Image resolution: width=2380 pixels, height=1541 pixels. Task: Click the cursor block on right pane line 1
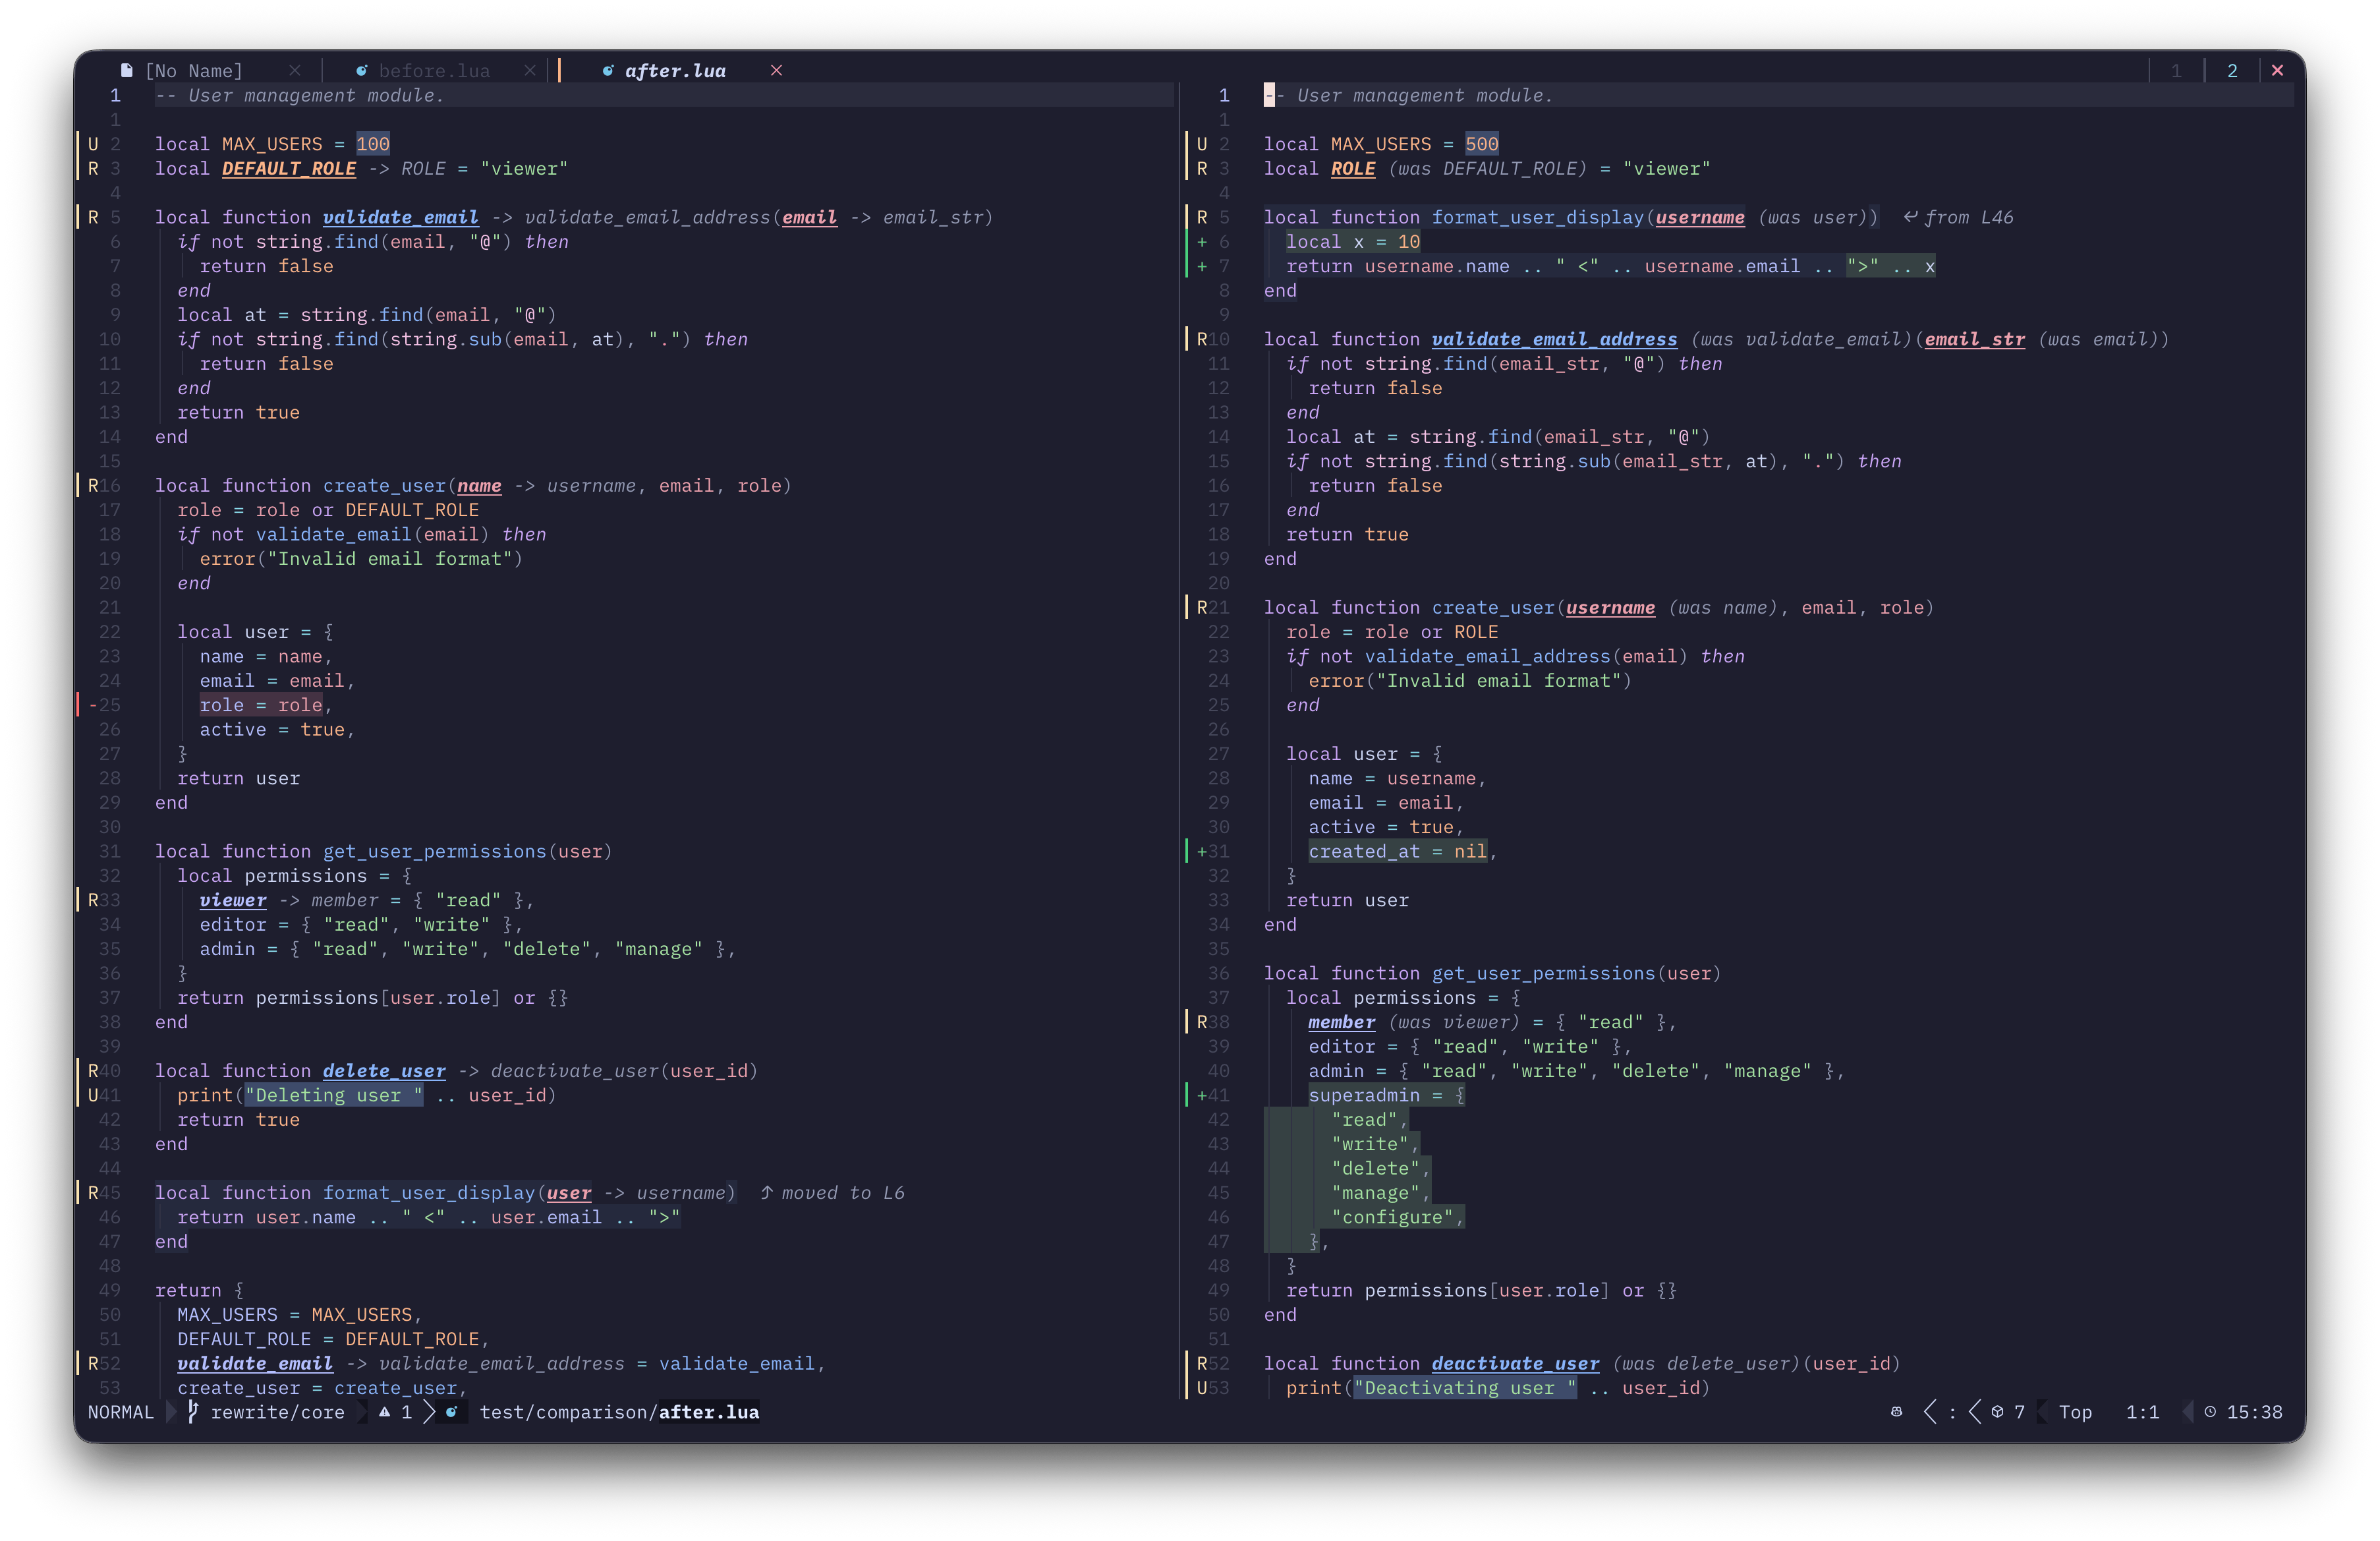tap(1269, 95)
